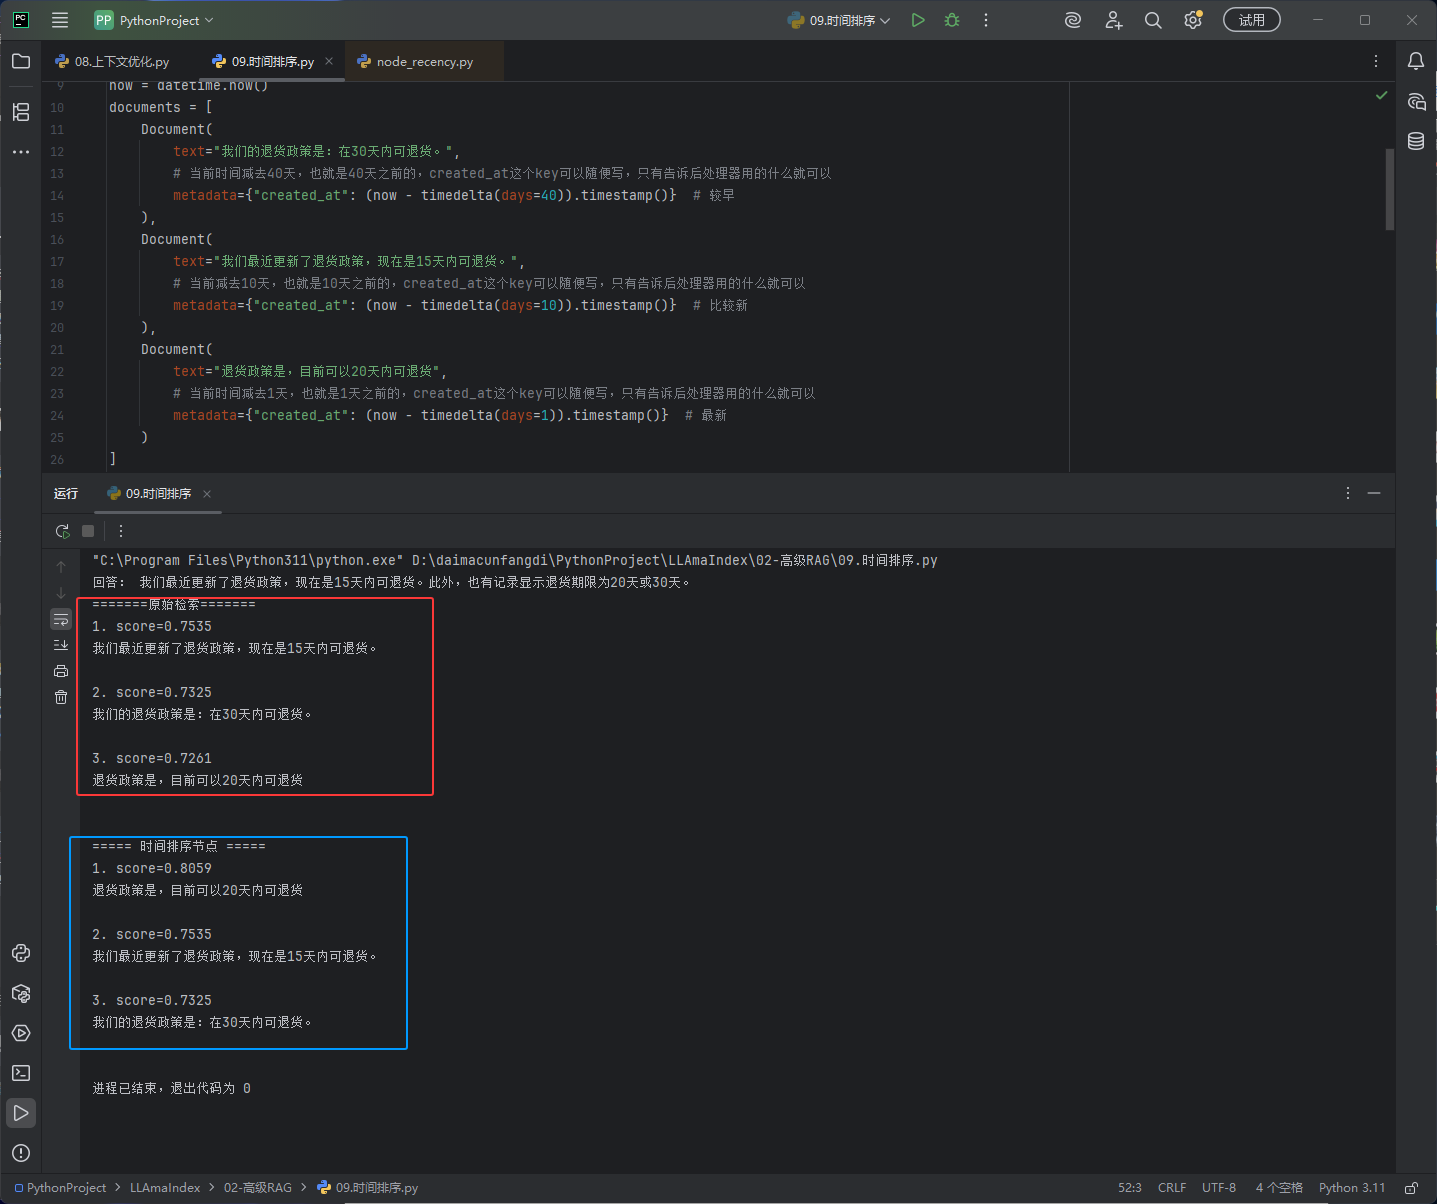This screenshot has height=1204, width=1437.
Task: Change CRLF line separator setting
Action: point(1172,1188)
